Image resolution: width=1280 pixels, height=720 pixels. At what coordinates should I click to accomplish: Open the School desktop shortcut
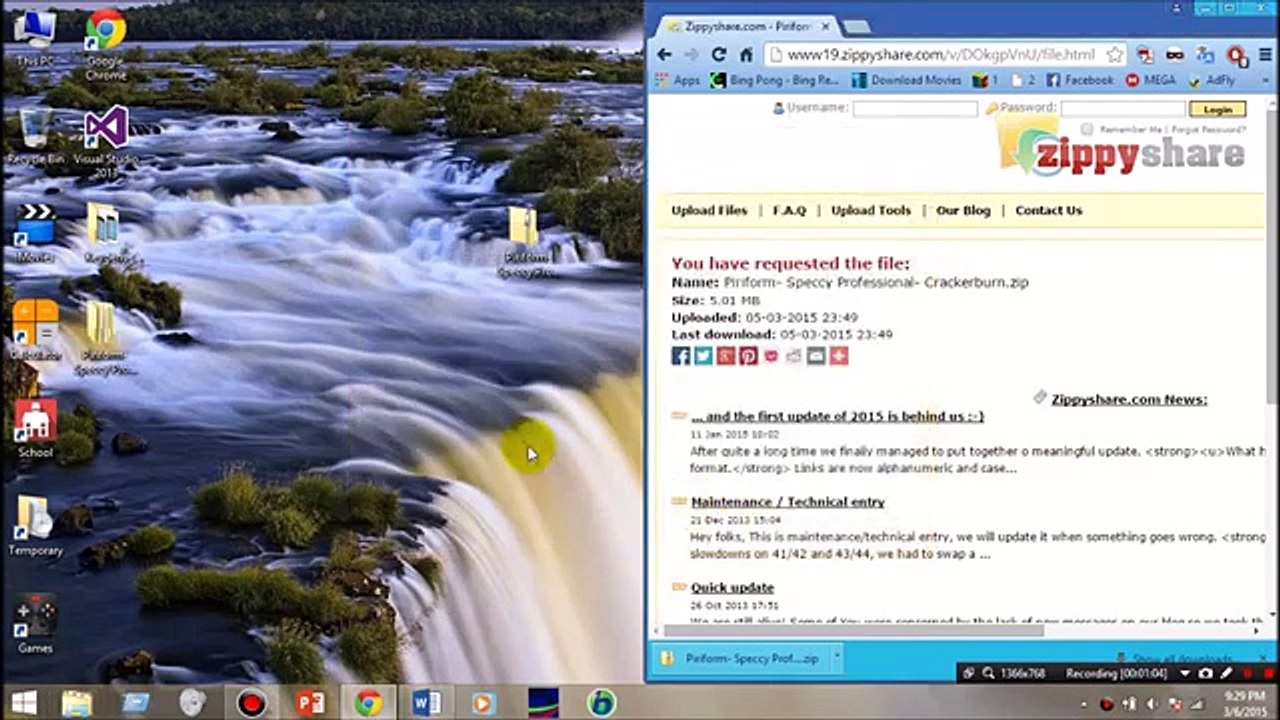pos(35,428)
